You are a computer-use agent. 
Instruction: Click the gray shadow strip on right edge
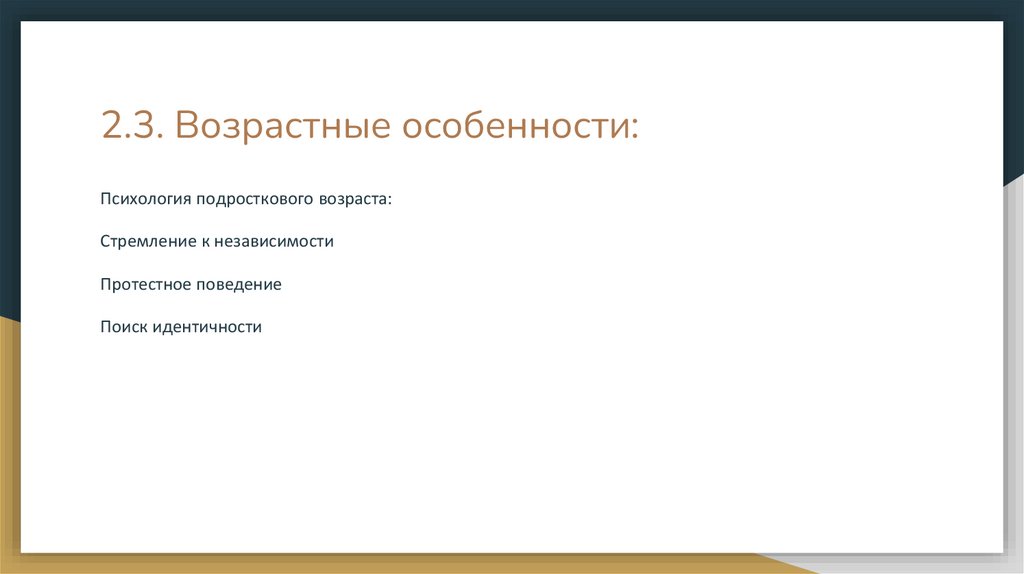point(1014,366)
